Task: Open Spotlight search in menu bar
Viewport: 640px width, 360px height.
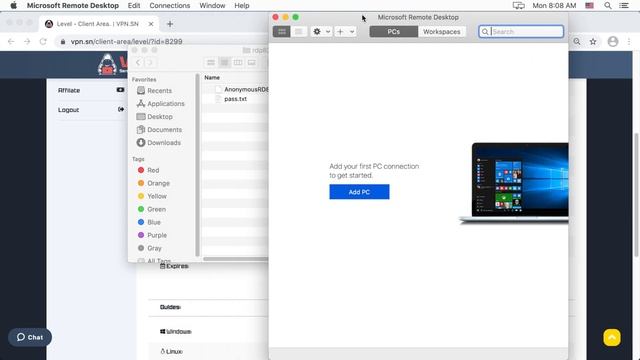Action: pos(608,5)
